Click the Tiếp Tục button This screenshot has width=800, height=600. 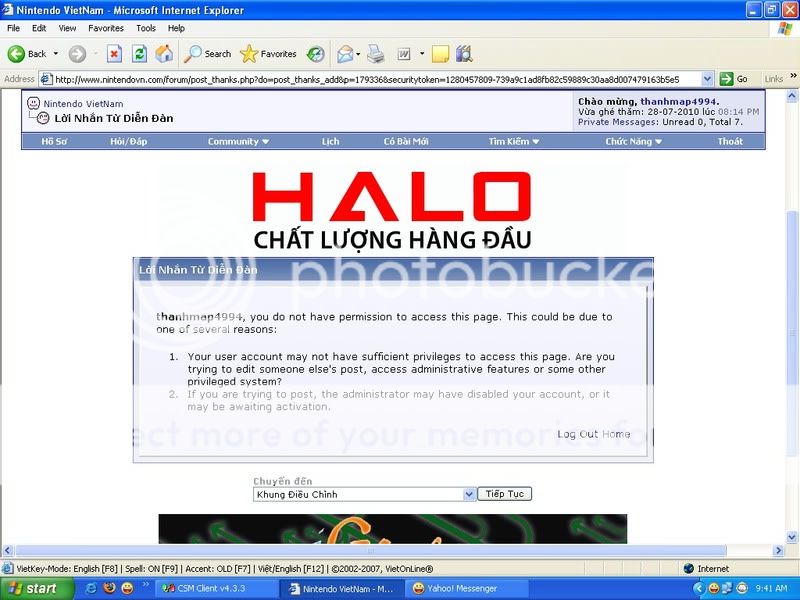tap(505, 494)
